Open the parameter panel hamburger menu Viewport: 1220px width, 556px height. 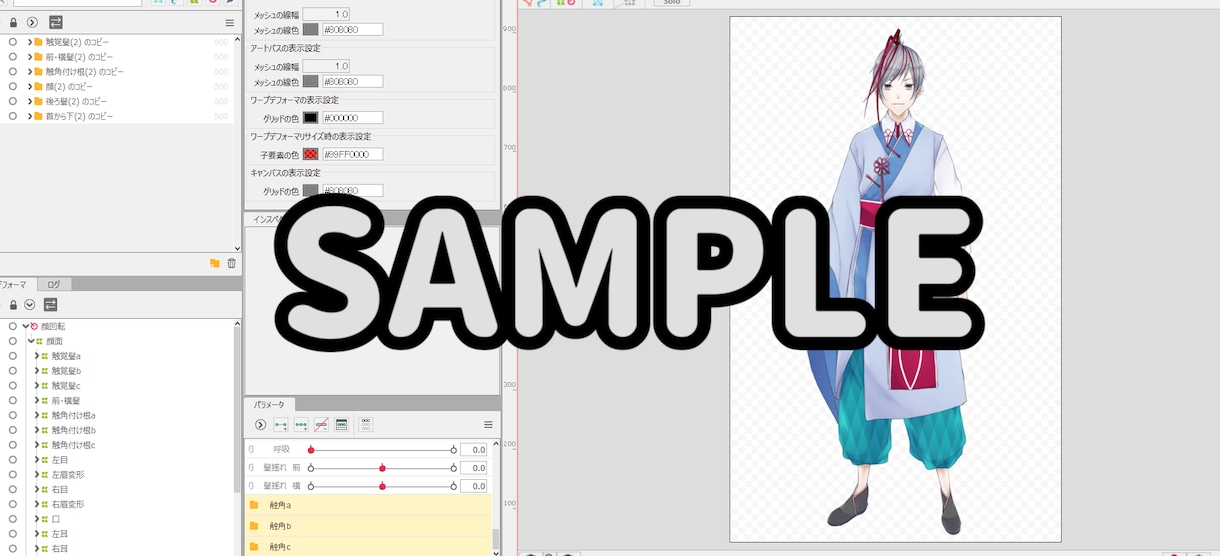[488, 424]
